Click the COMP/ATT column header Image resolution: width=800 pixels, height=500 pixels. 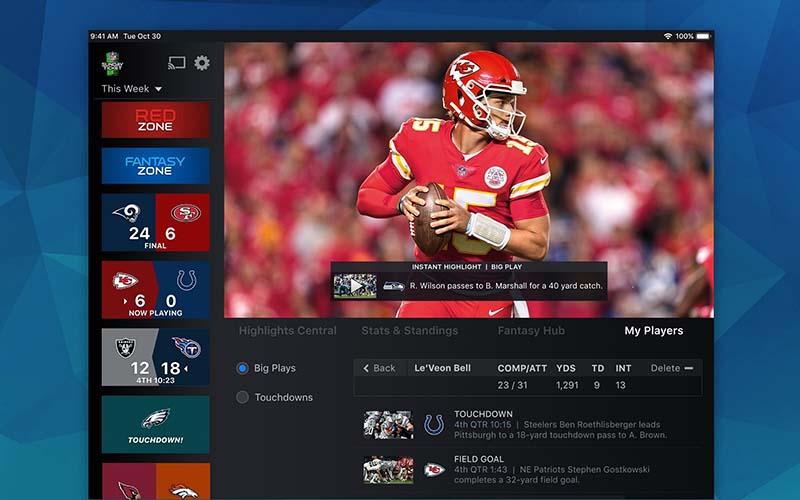point(522,368)
